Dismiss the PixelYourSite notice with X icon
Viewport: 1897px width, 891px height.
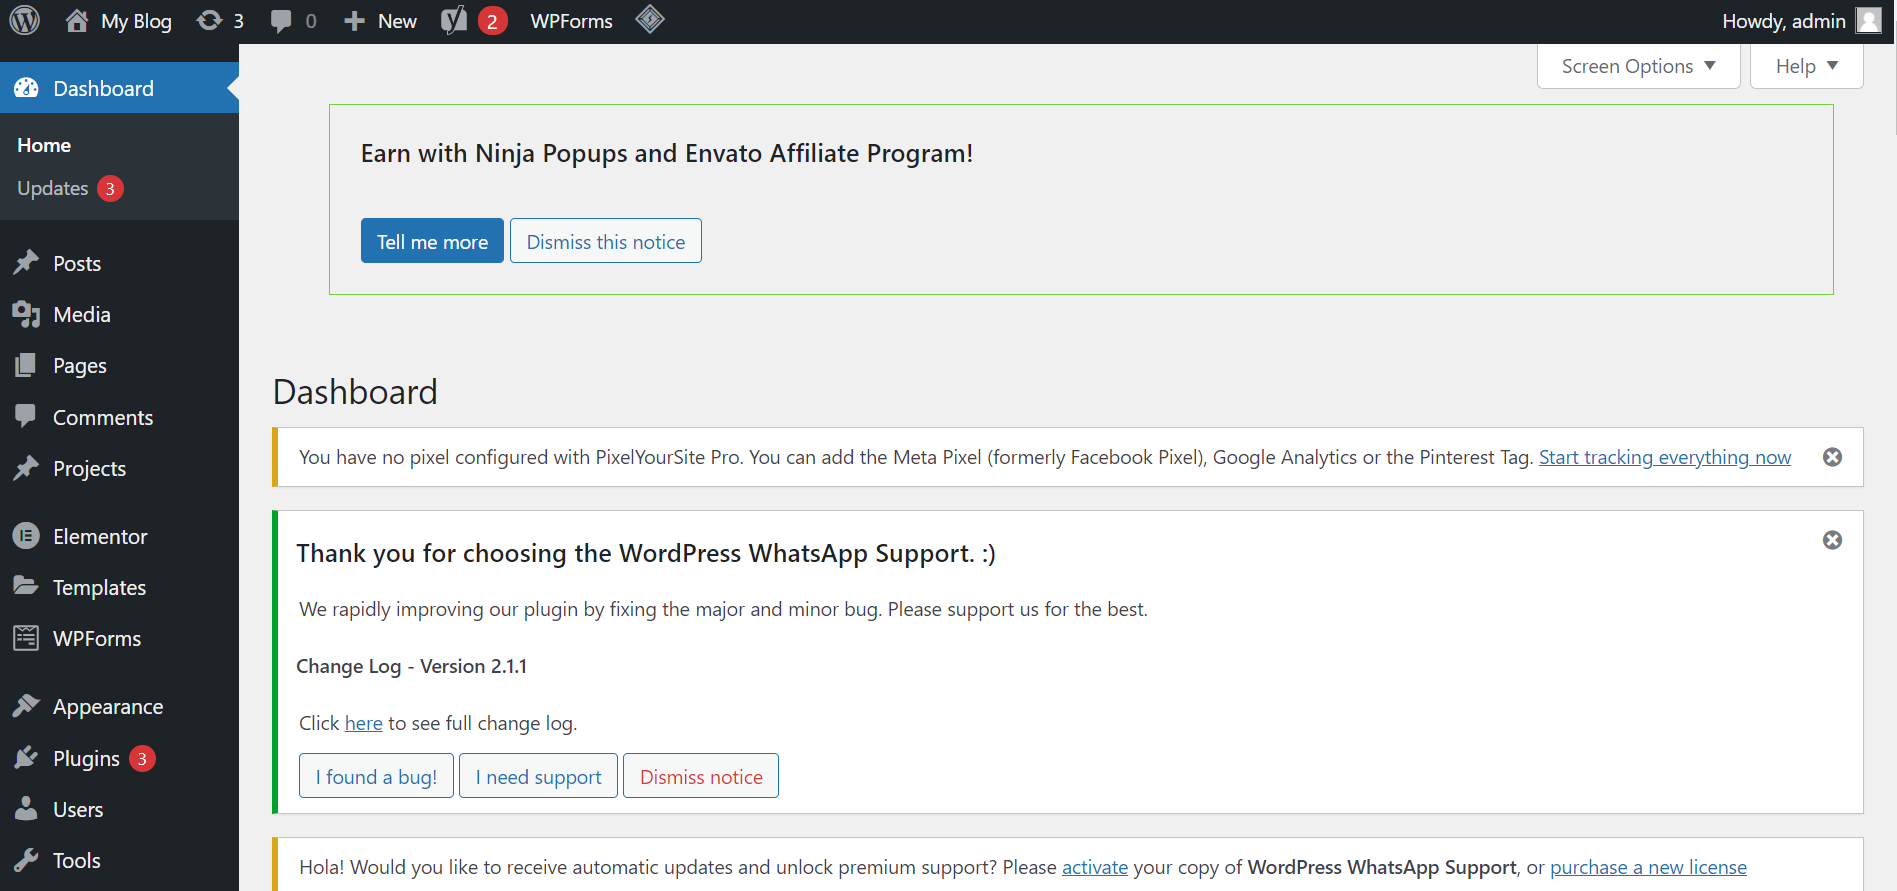[x=1832, y=457]
